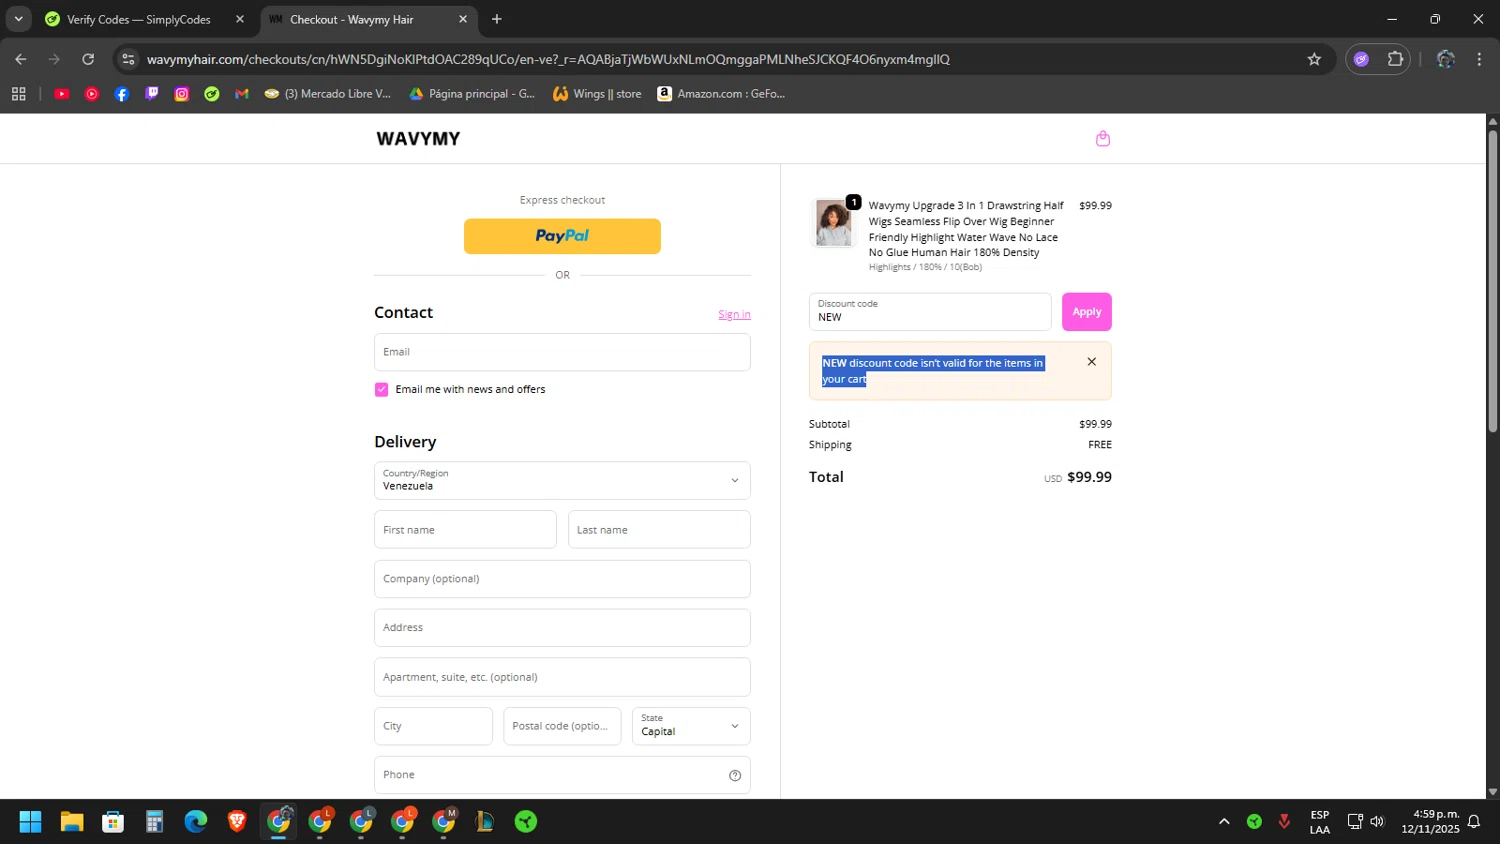Click the City field

[x=433, y=726]
